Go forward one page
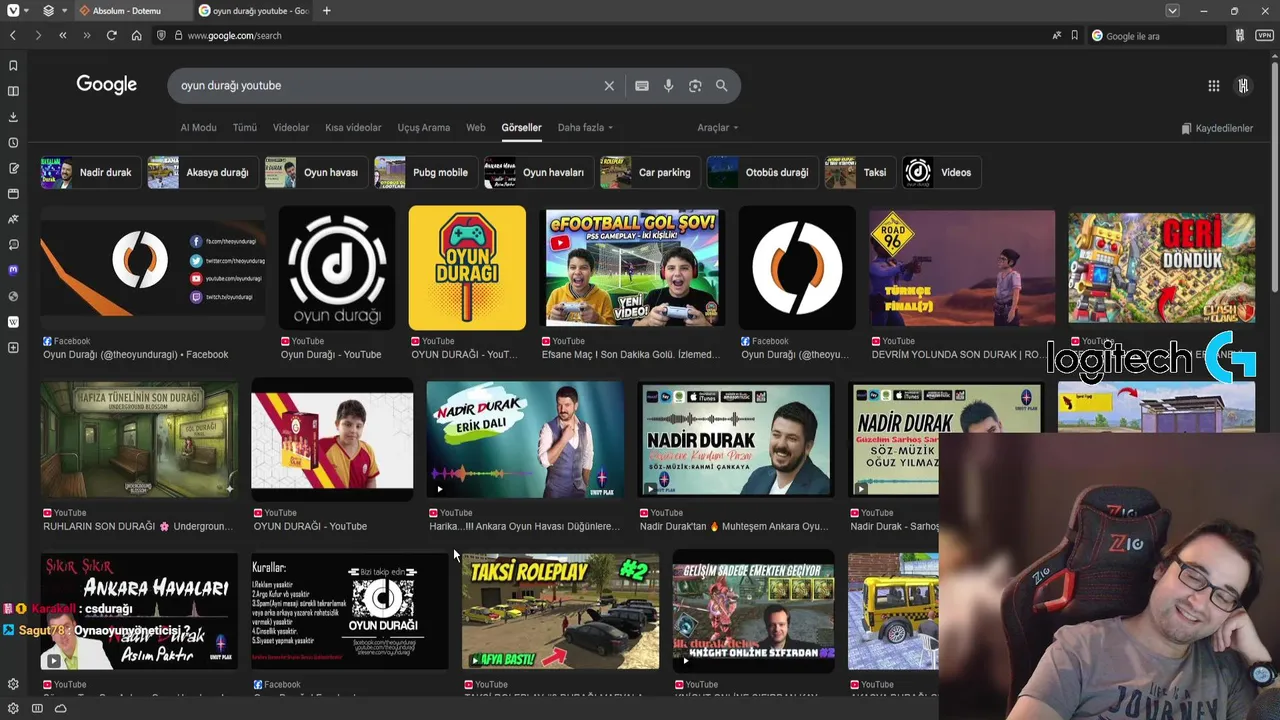This screenshot has height=720, width=1280. [38, 35]
